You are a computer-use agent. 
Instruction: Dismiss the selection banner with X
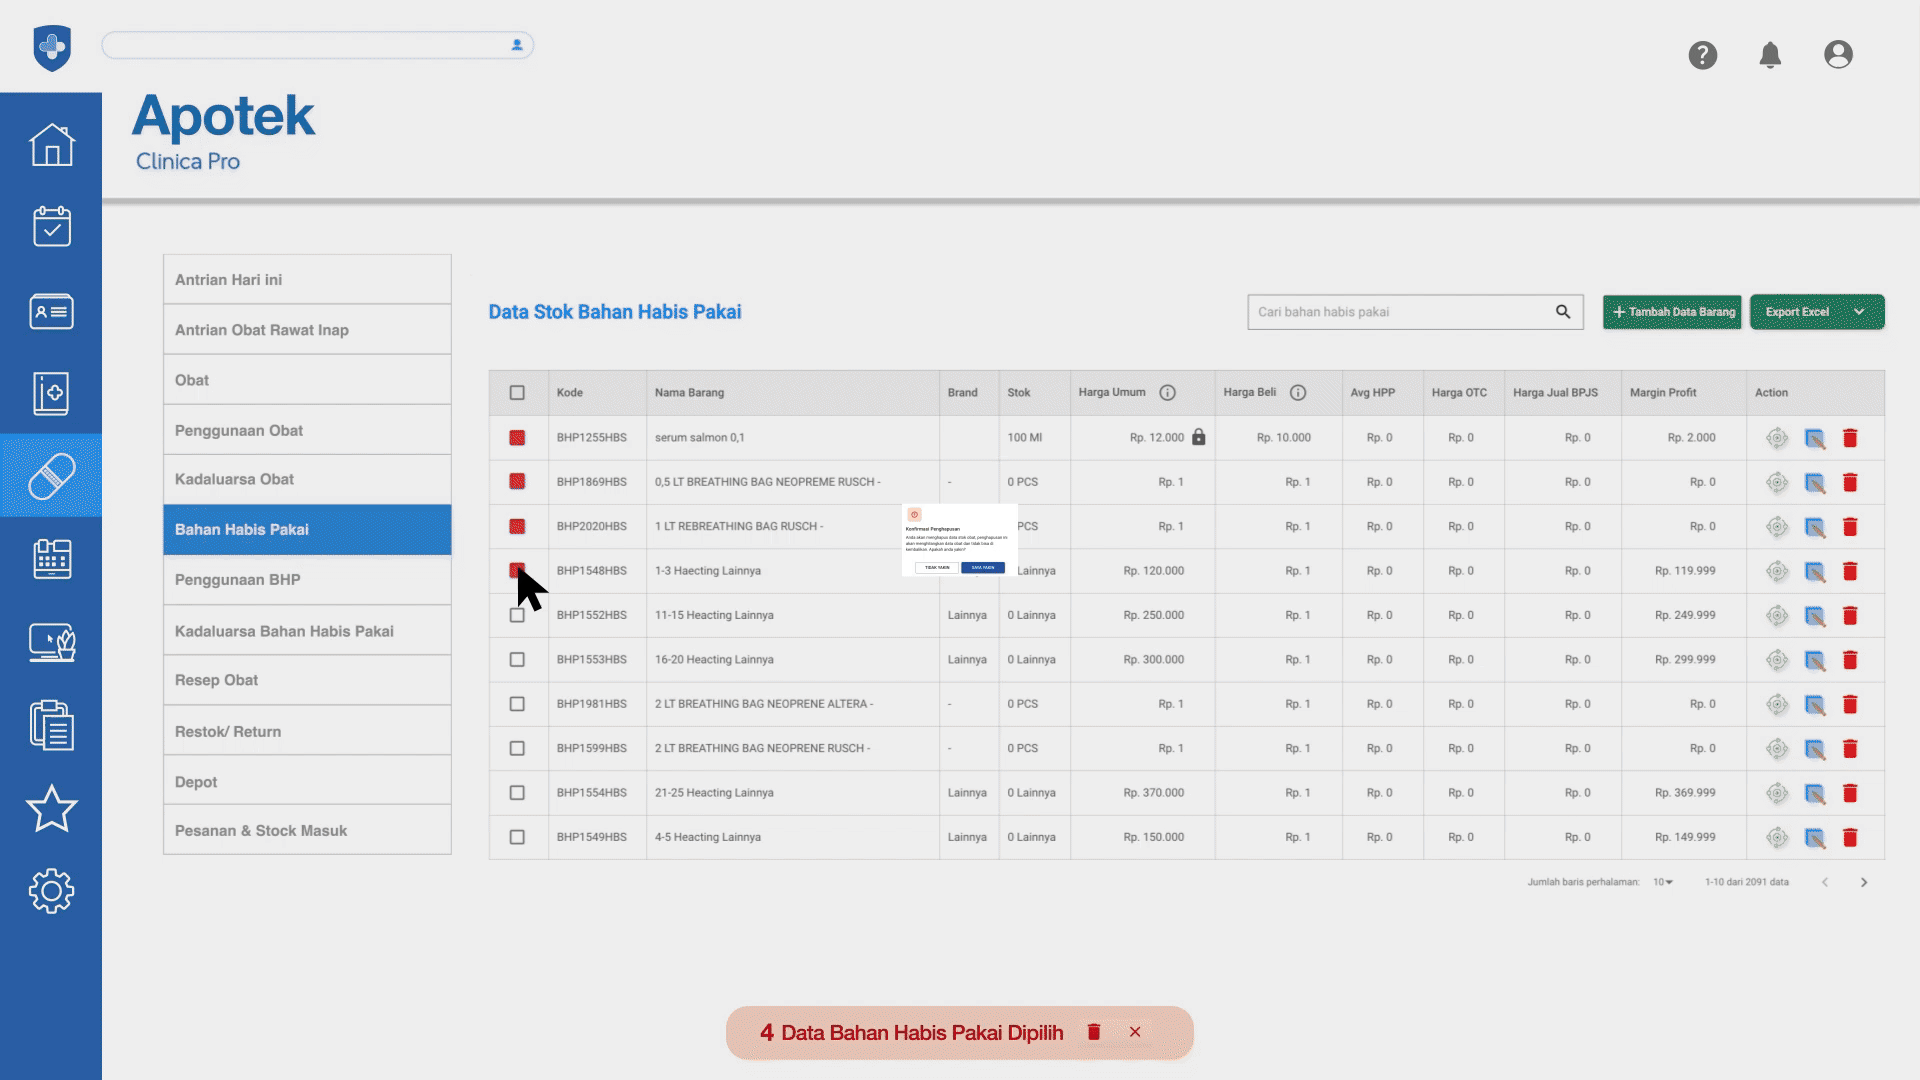coord(1135,1032)
